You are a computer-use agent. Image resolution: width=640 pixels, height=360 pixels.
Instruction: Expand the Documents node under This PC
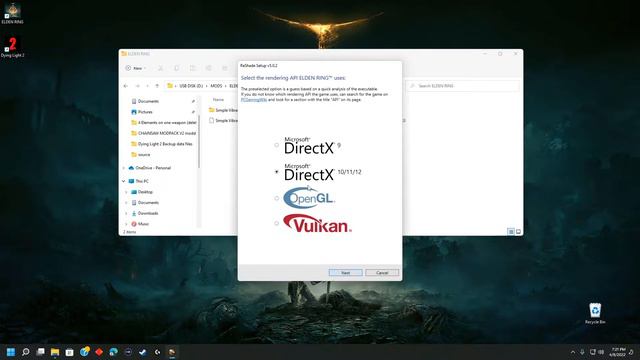point(126,202)
